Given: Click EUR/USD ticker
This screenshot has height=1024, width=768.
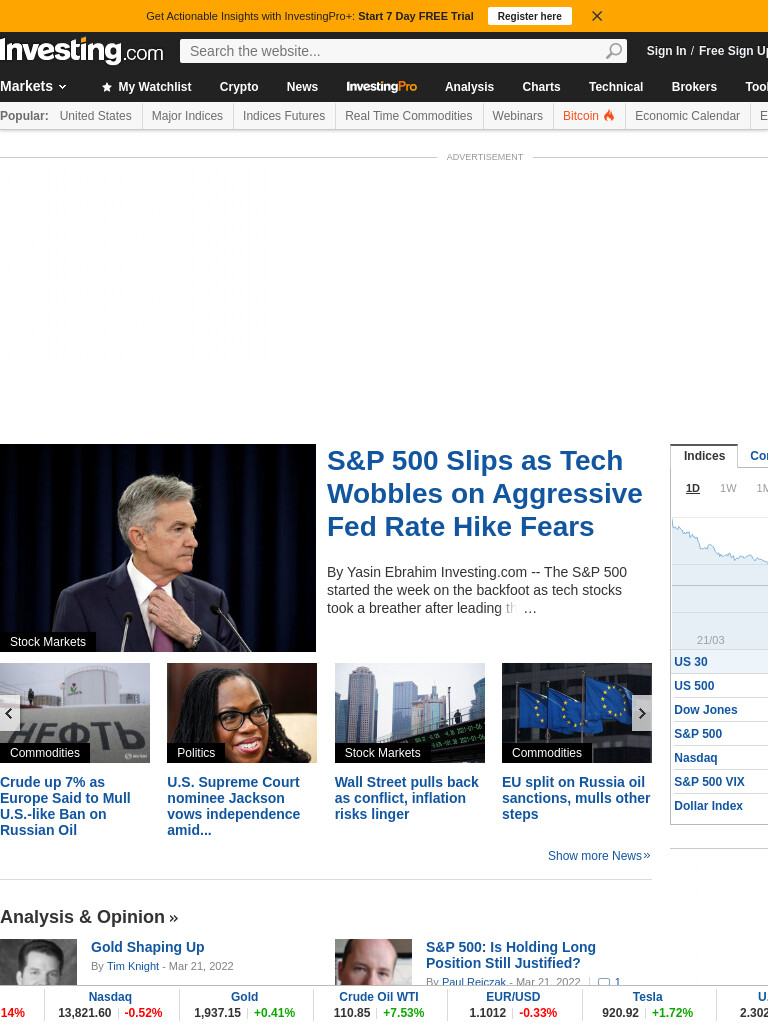Looking at the screenshot, I should [x=513, y=997].
